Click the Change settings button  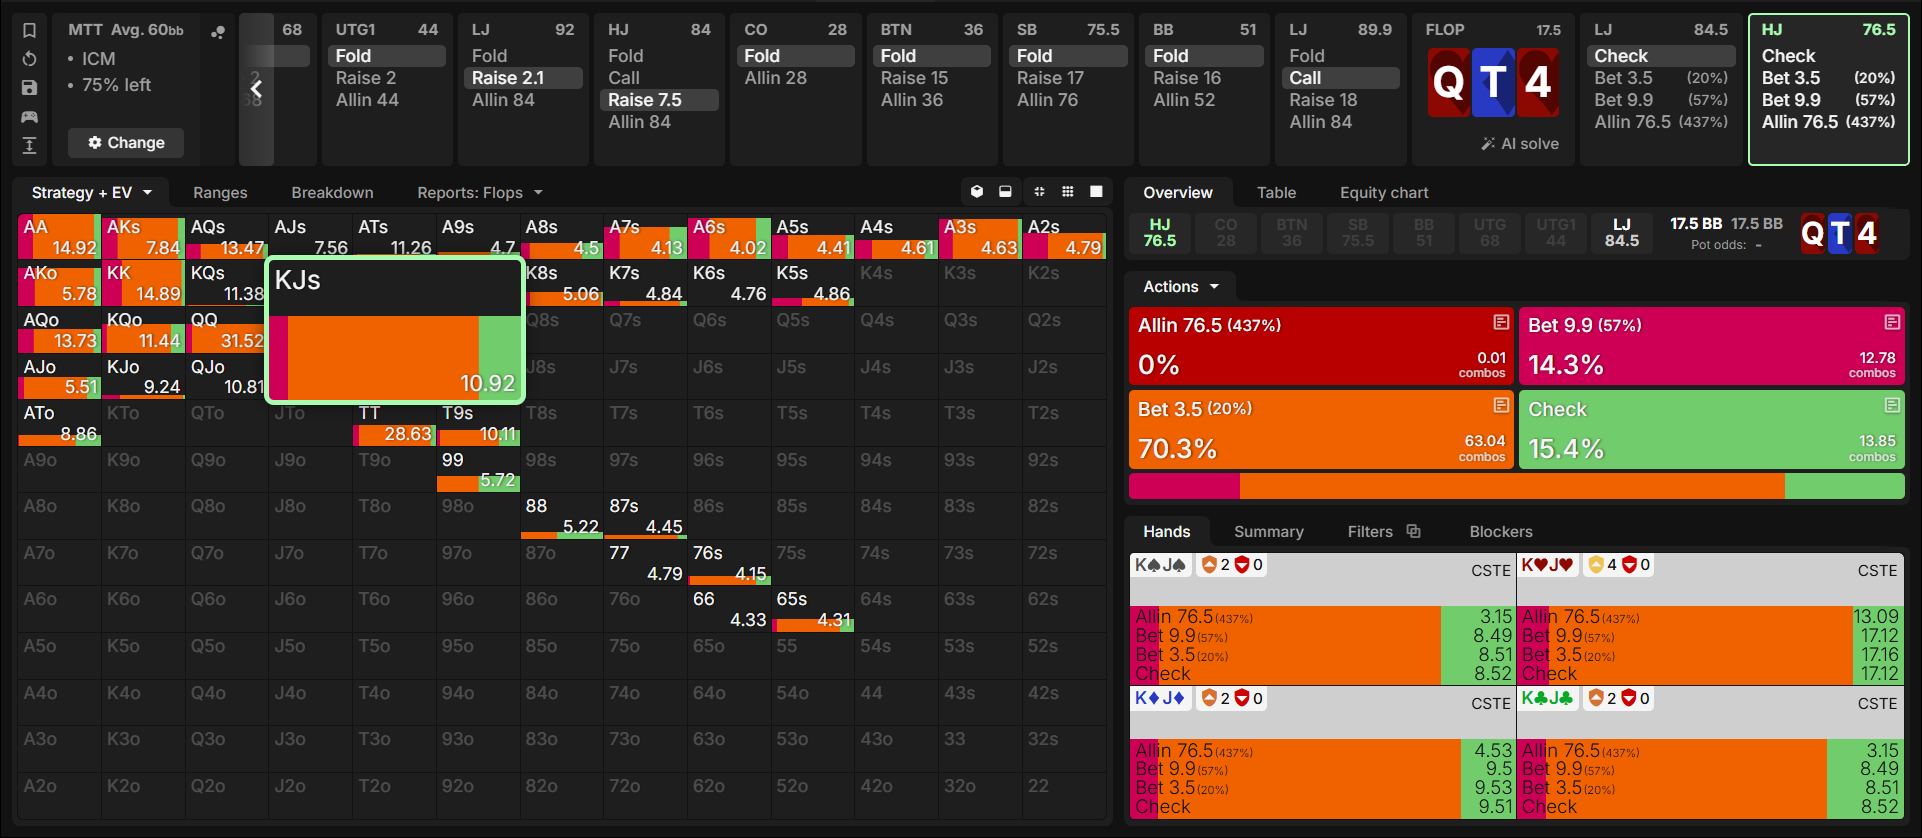click(126, 143)
